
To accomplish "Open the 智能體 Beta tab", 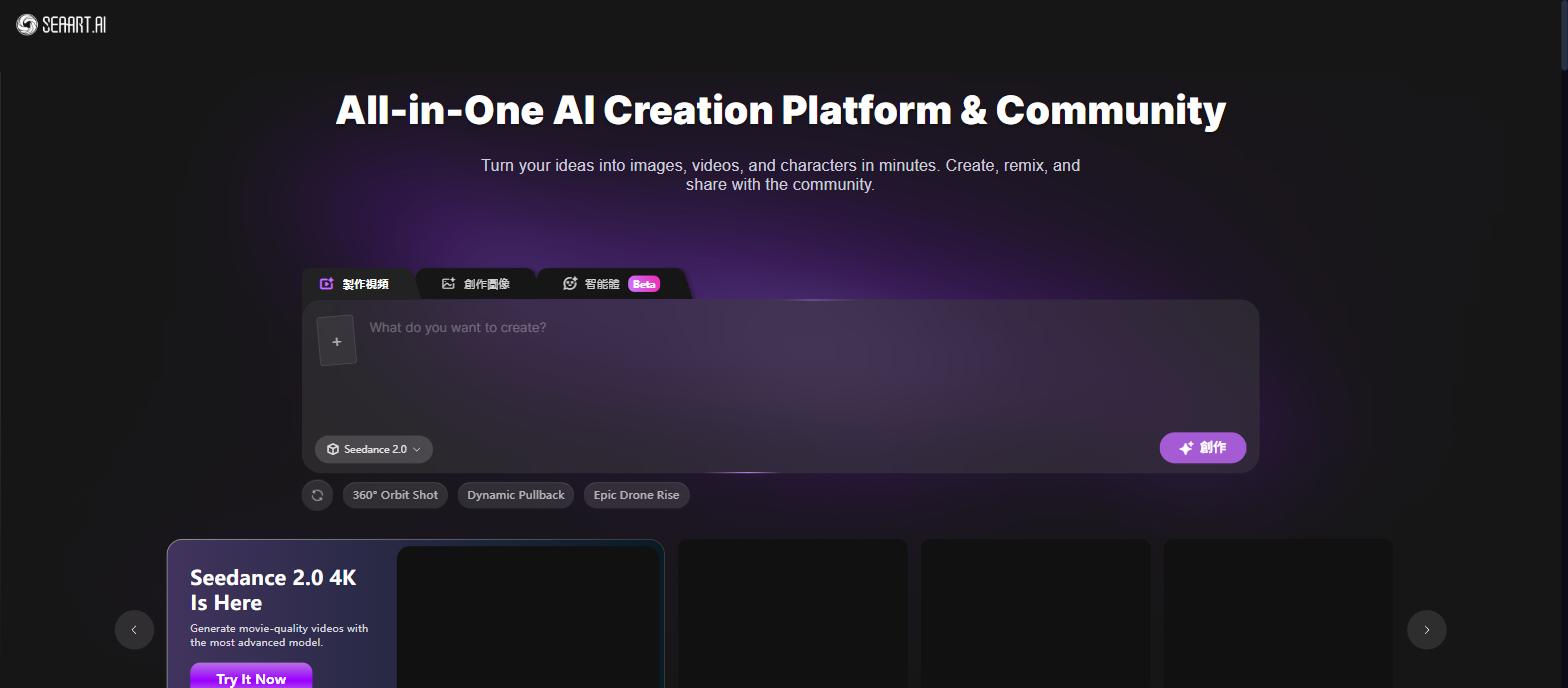I will (611, 284).
